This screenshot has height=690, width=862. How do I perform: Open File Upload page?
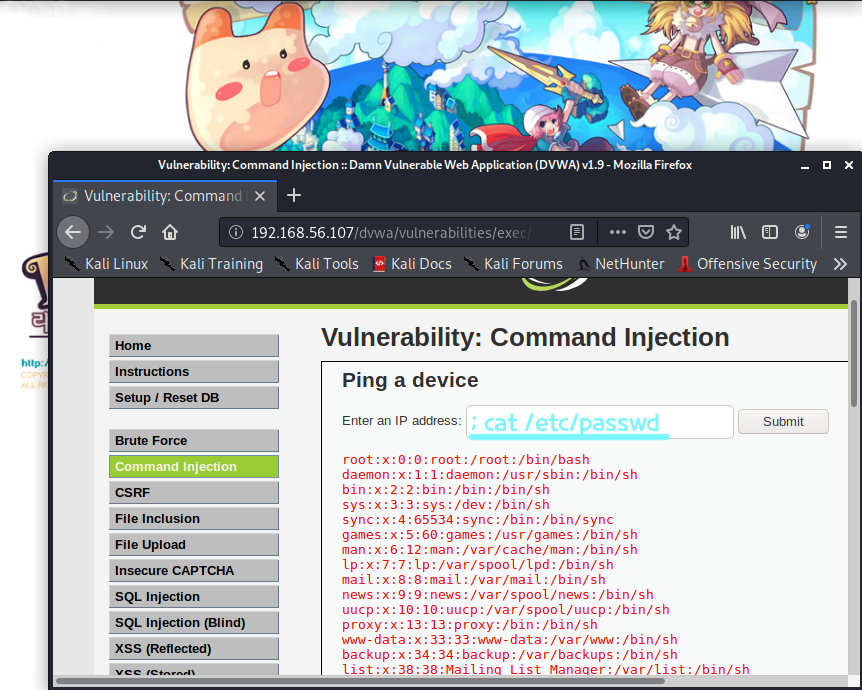194,545
